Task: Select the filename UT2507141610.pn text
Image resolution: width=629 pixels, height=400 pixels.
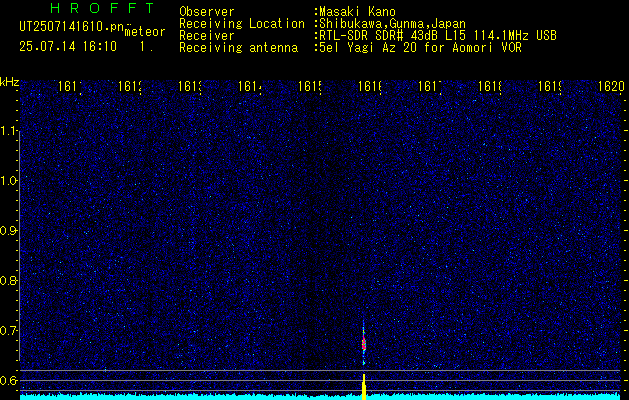Action: pos(71,27)
